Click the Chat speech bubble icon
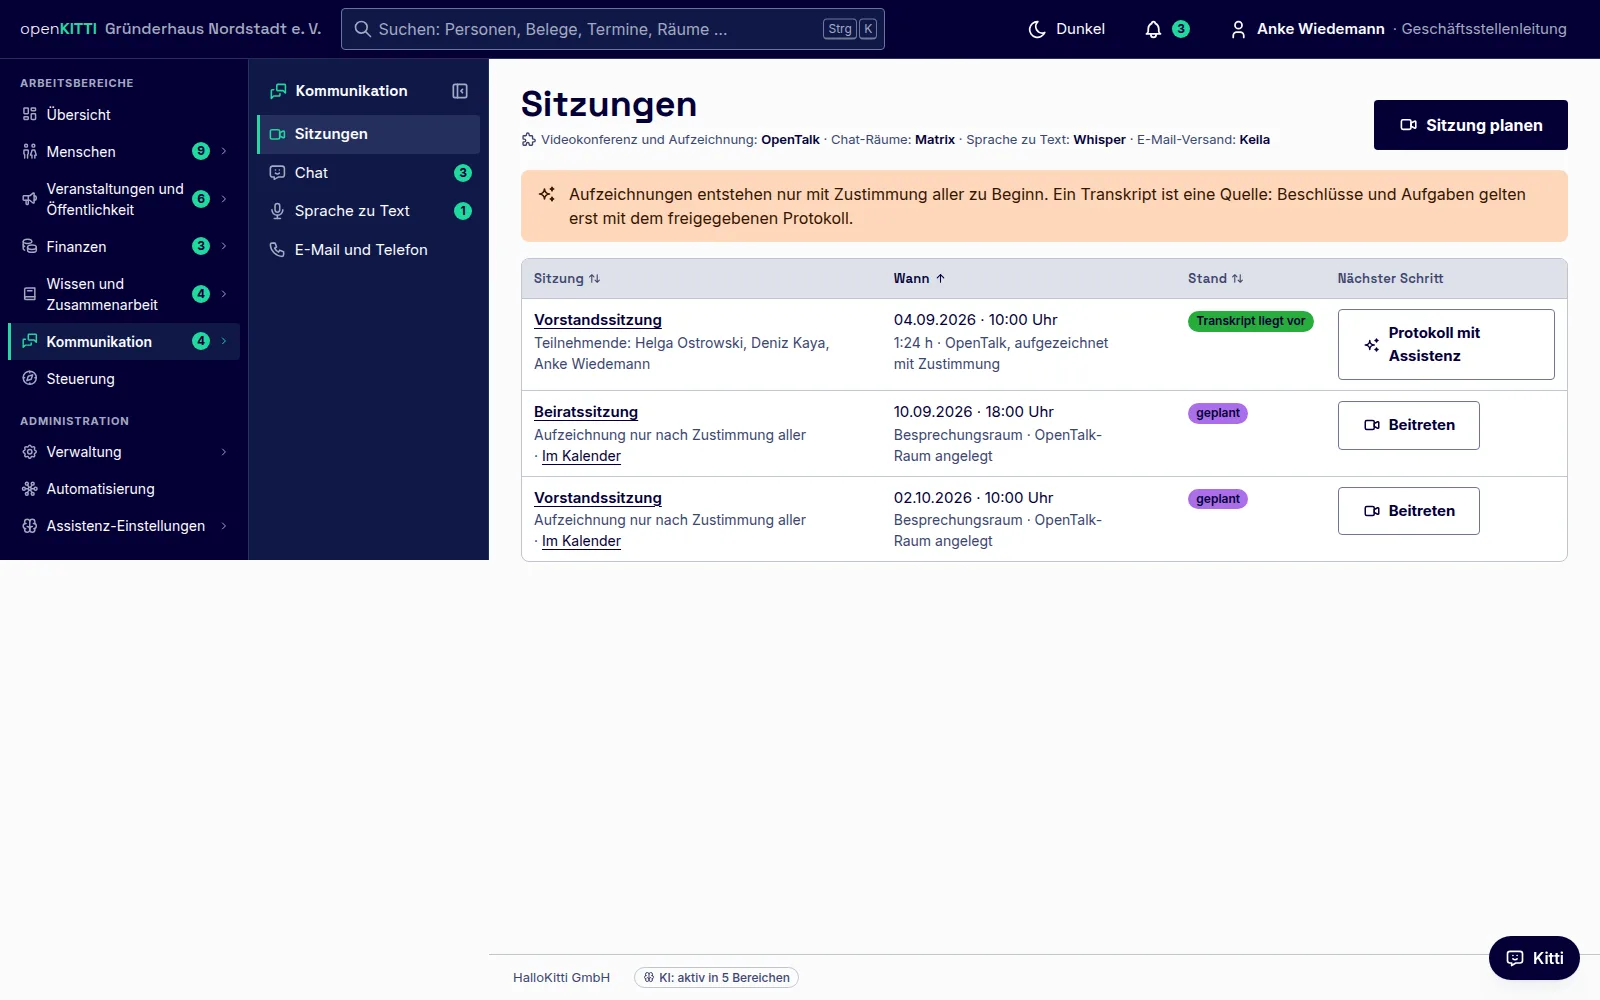 point(277,173)
